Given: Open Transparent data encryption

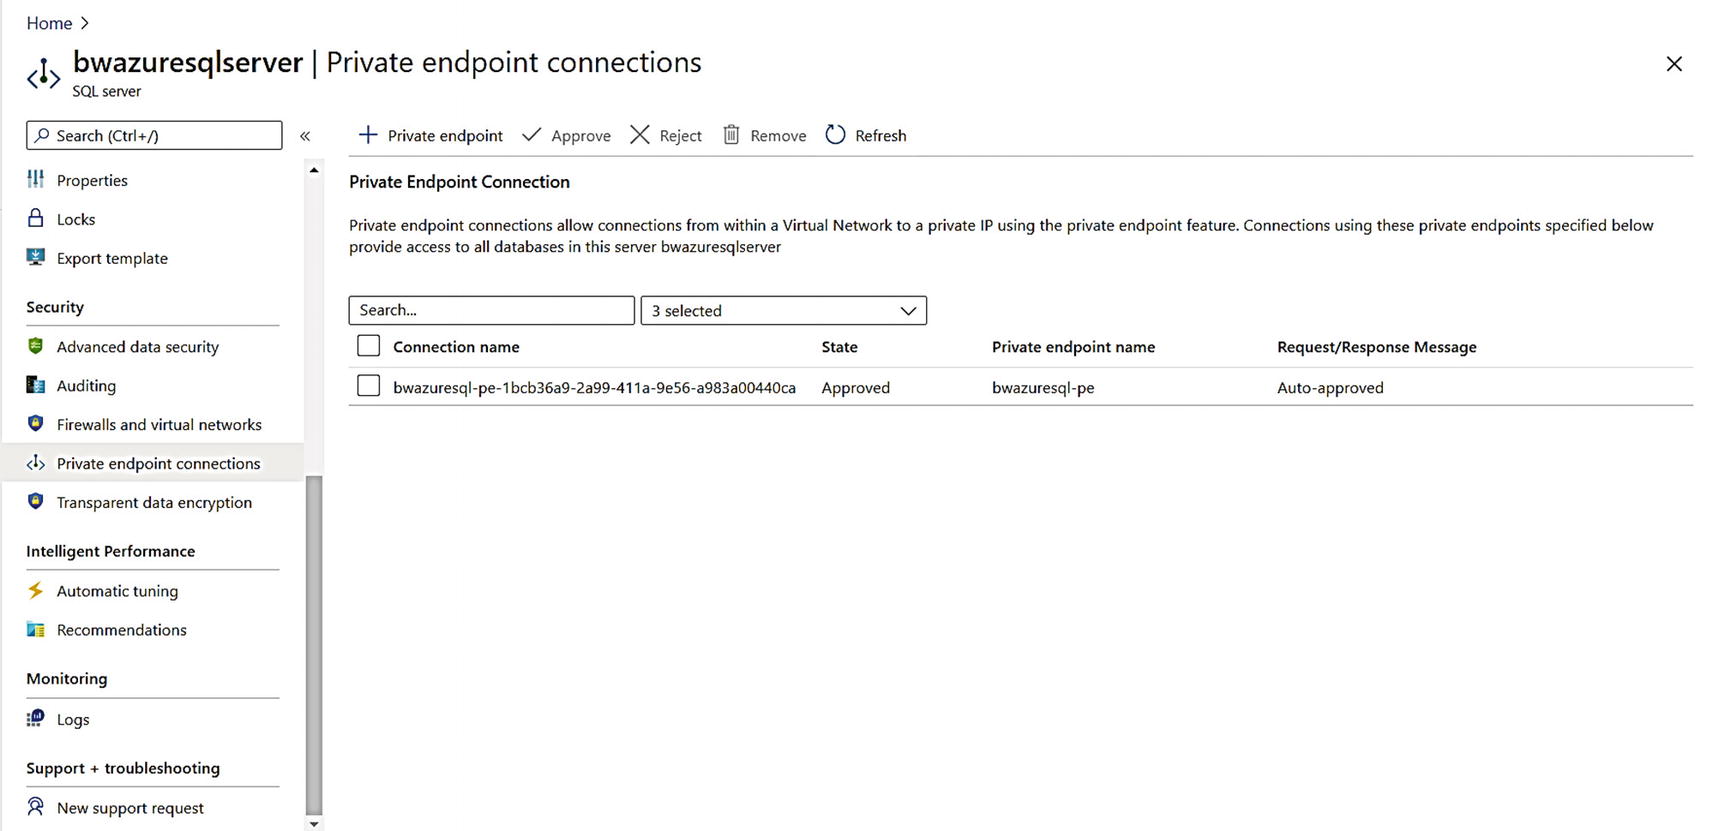Looking at the screenshot, I should 153,502.
